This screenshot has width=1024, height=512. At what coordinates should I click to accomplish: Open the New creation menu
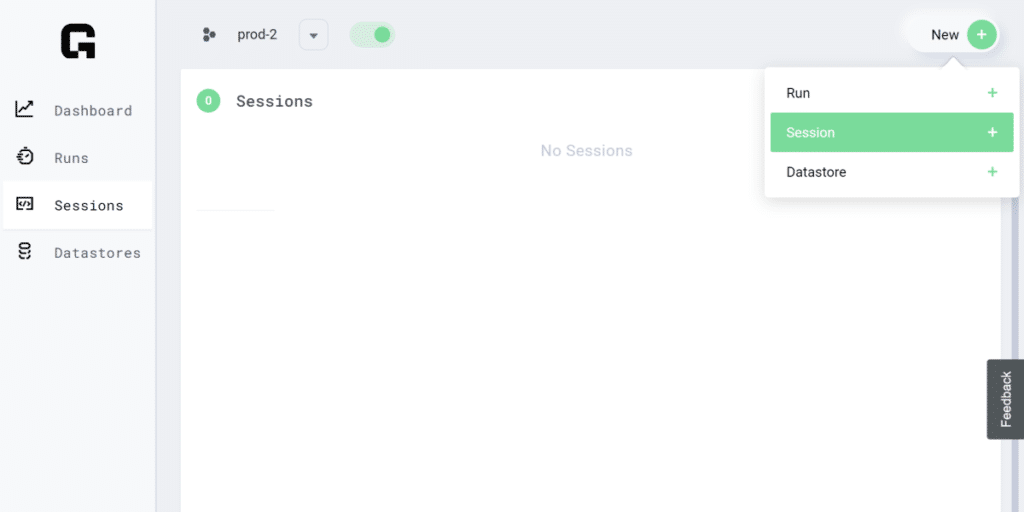click(944, 35)
